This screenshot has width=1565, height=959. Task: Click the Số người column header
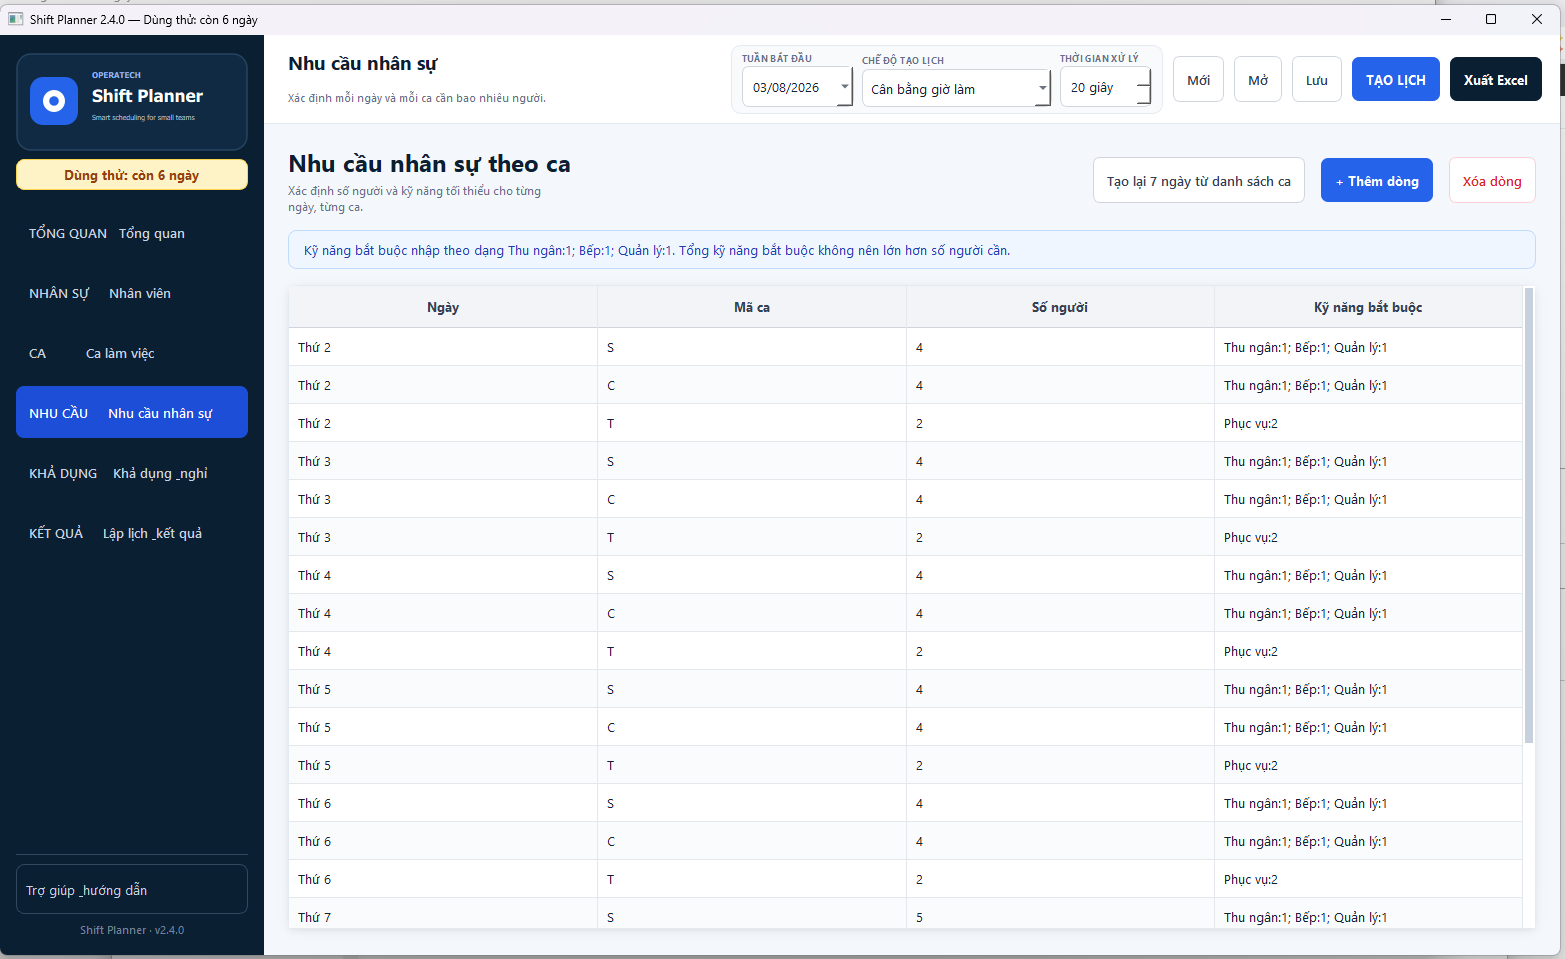click(x=1060, y=307)
